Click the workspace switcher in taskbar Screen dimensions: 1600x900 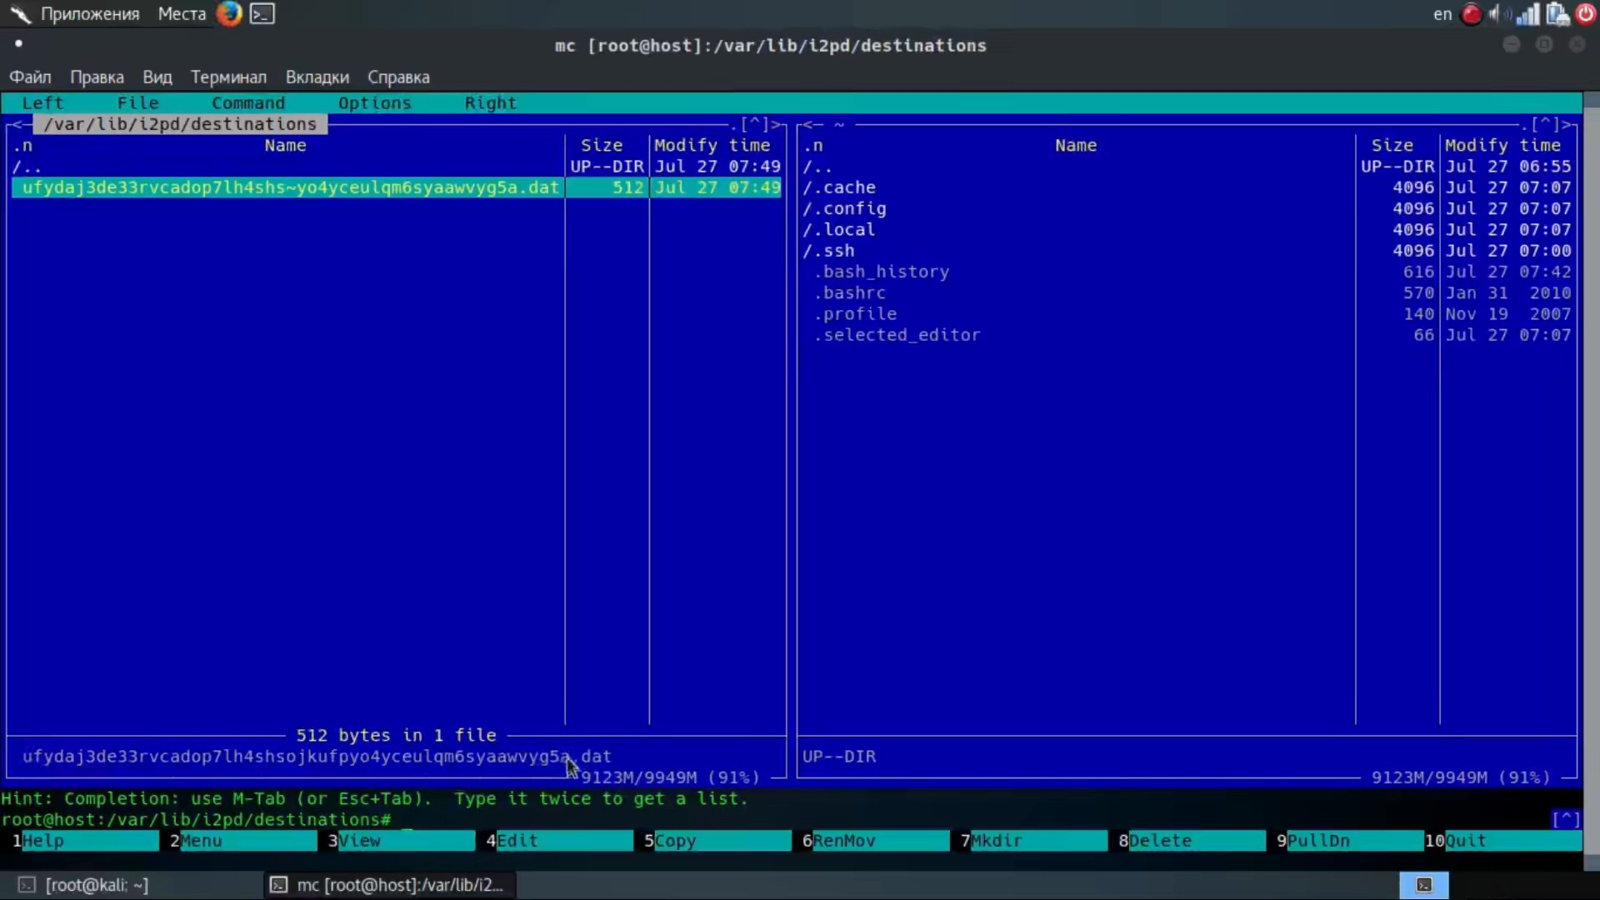(1424, 885)
